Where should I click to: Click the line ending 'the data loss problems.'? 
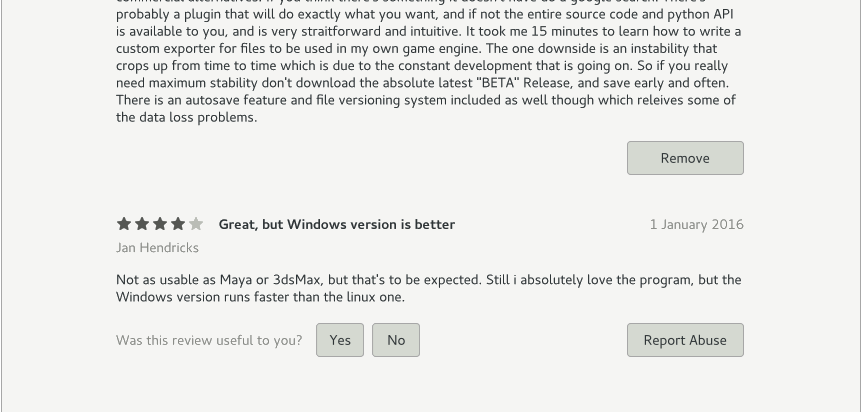pos(187,118)
